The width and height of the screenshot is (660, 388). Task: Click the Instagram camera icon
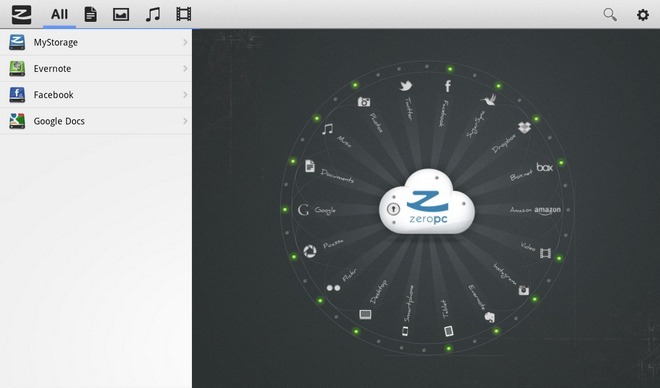coord(524,290)
